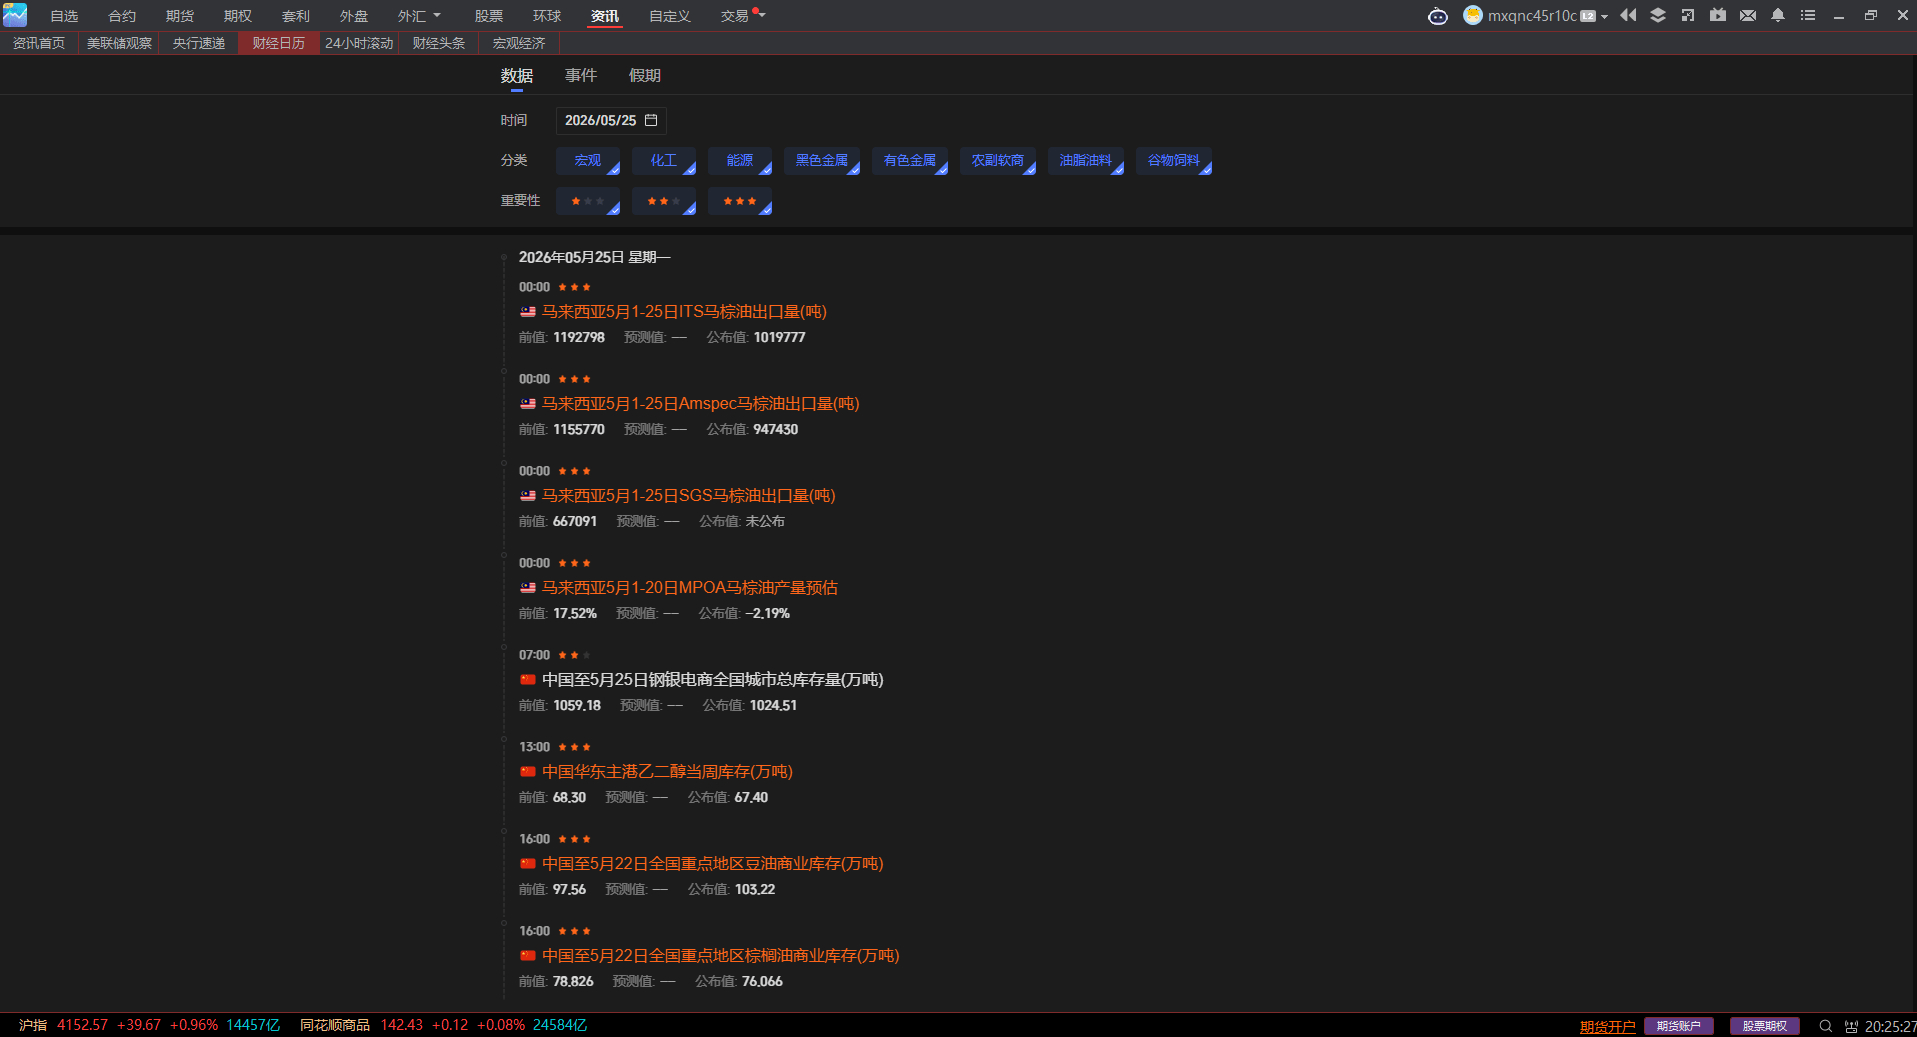Click the 股票期权 button

click(x=1765, y=1026)
